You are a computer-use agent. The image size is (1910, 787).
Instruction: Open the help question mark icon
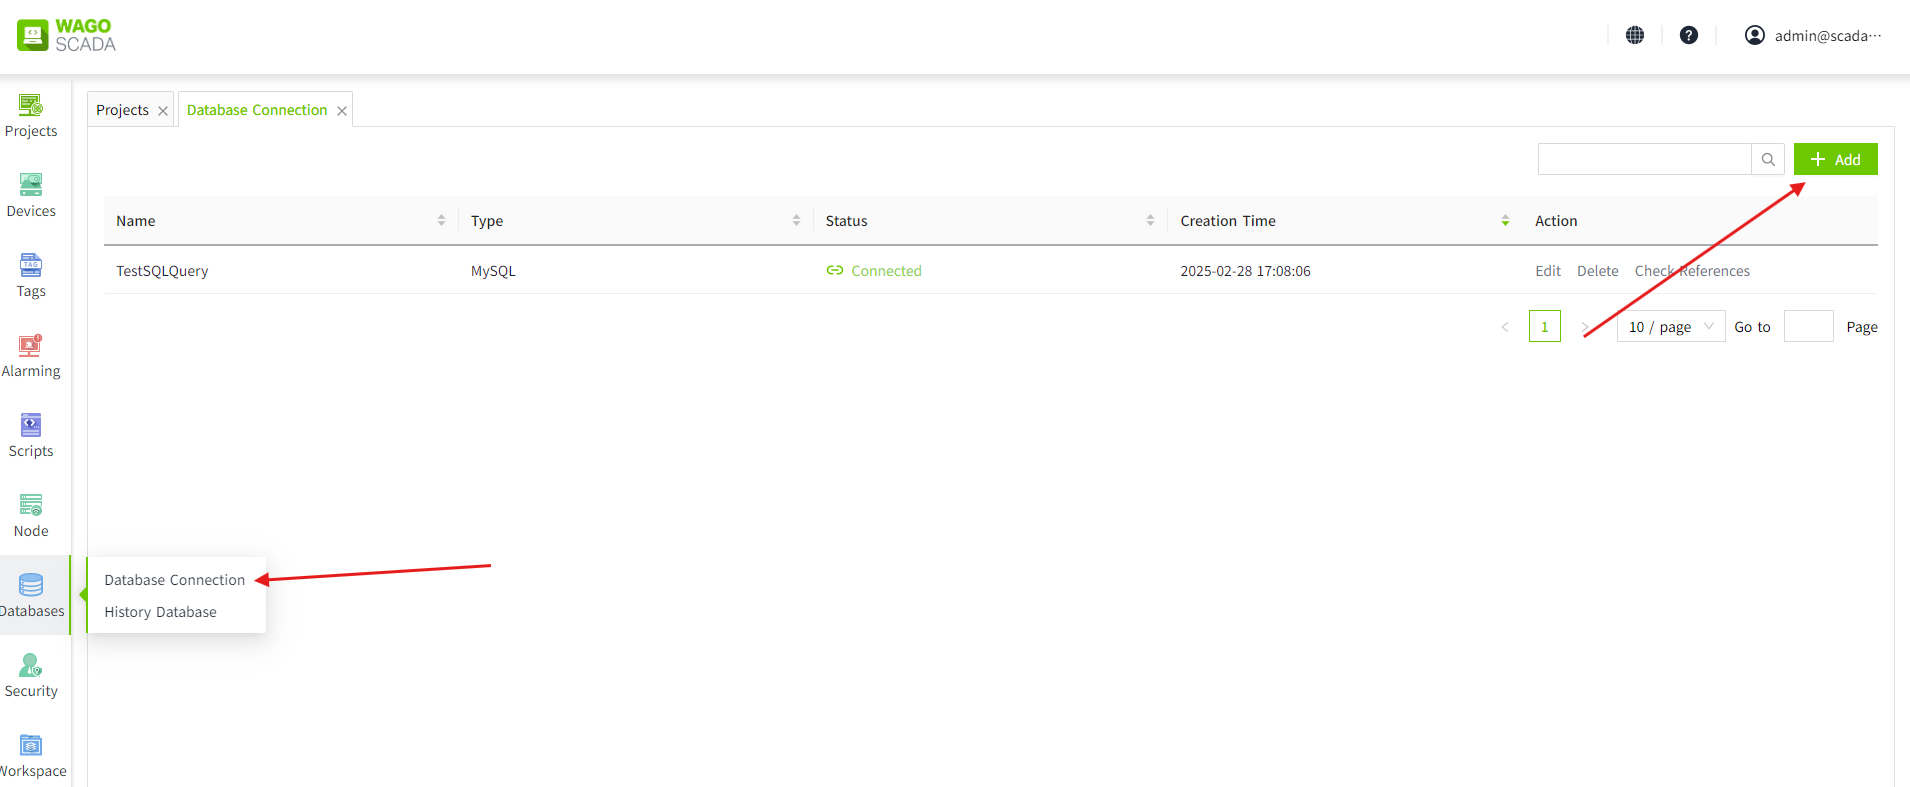point(1689,35)
